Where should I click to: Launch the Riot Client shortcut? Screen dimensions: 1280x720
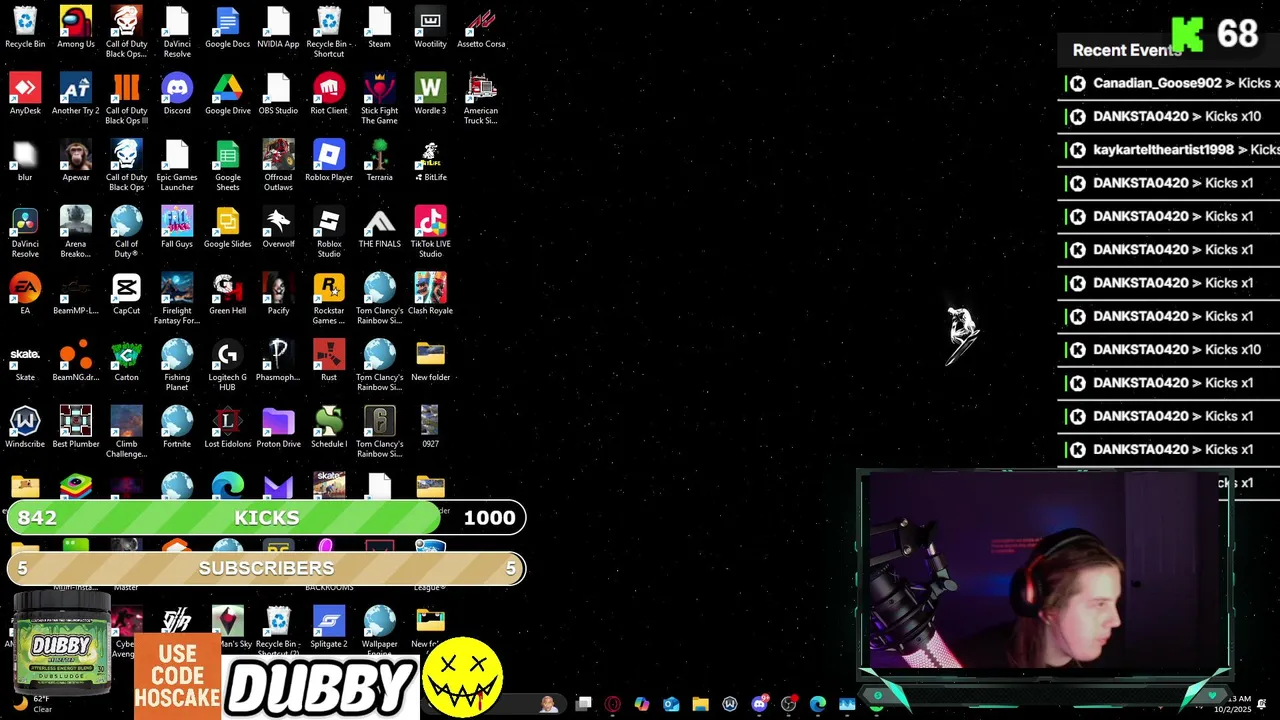(x=329, y=94)
